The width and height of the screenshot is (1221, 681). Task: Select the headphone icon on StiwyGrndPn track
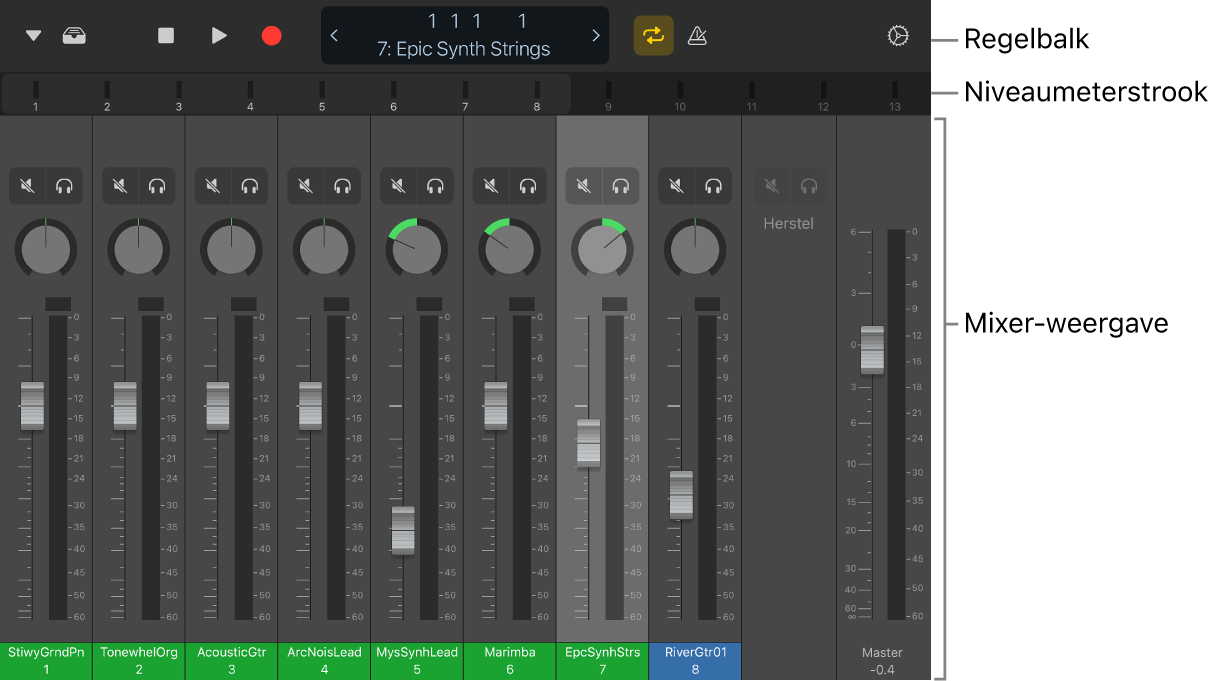(x=64, y=185)
